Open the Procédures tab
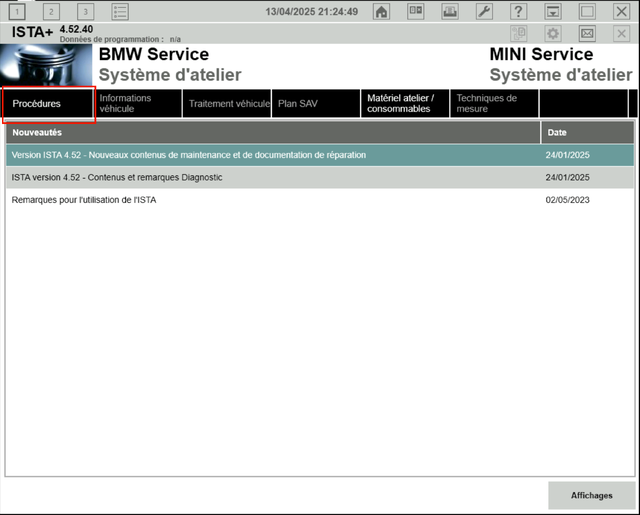Viewport: 640px width, 515px height. click(x=48, y=104)
